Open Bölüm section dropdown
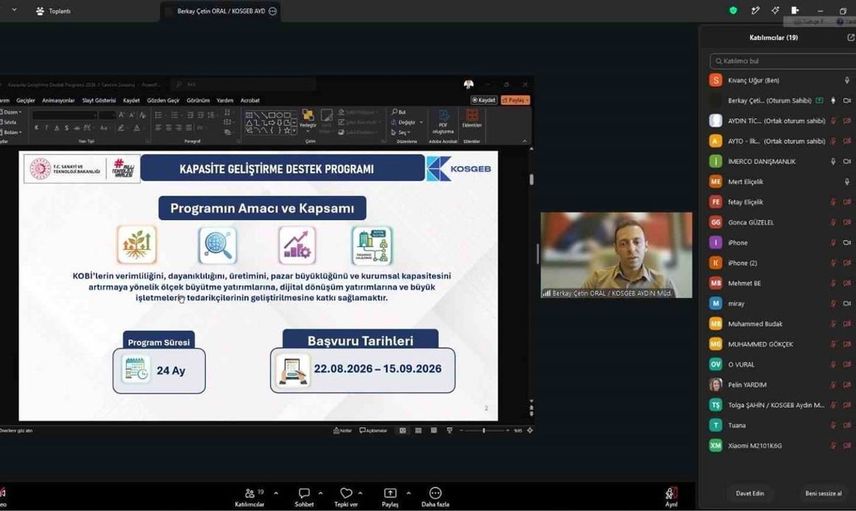Viewport: 856px width, 511px height. [x=11, y=132]
